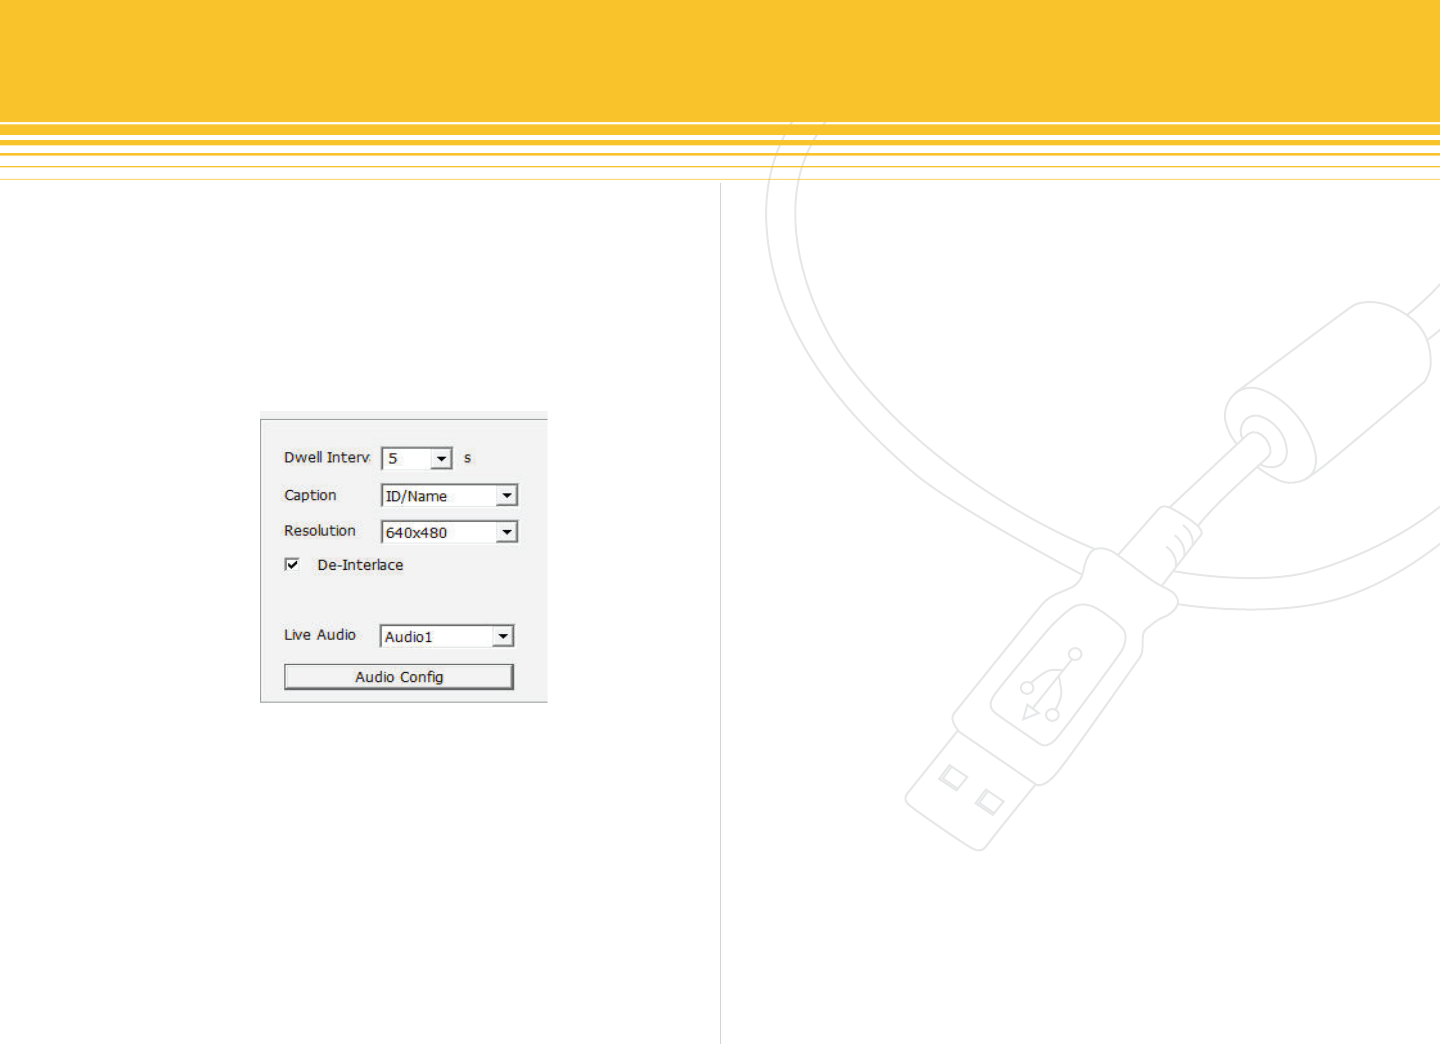Expand the Caption ID/Name dropdown

click(507, 496)
